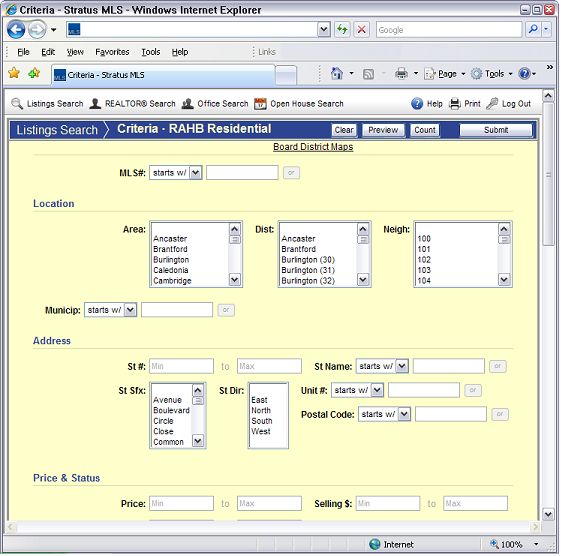561x556 pixels.
Task: Stop loading with the red X icon
Action: point(361,29)
